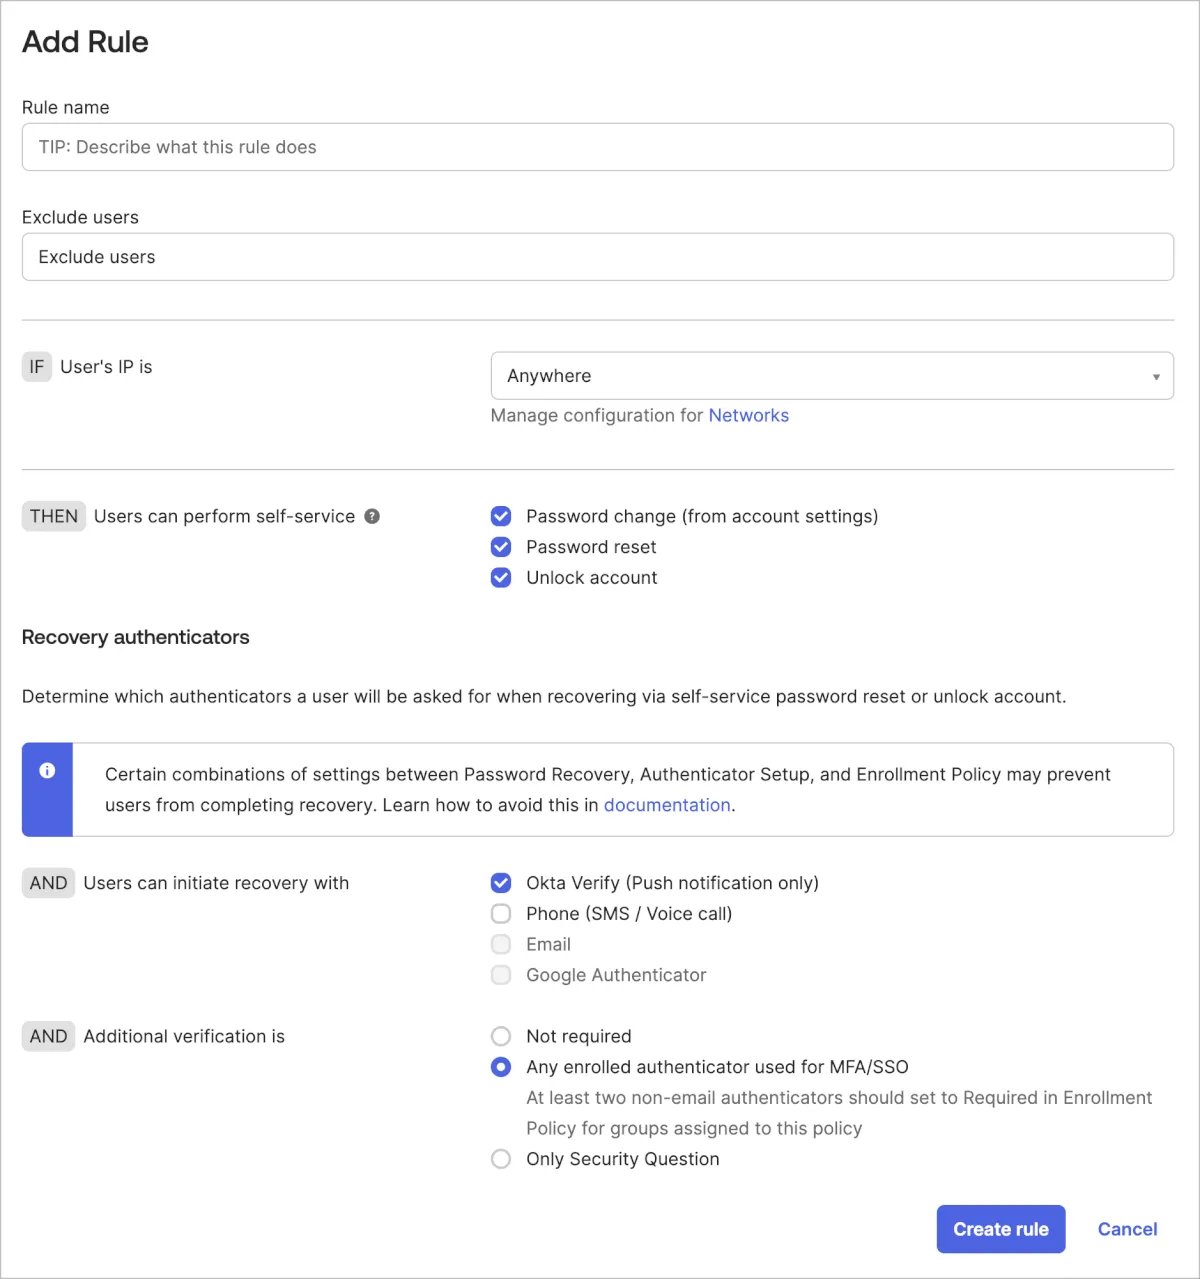
Task: Click the Create rule button
Action: 1000,1229
